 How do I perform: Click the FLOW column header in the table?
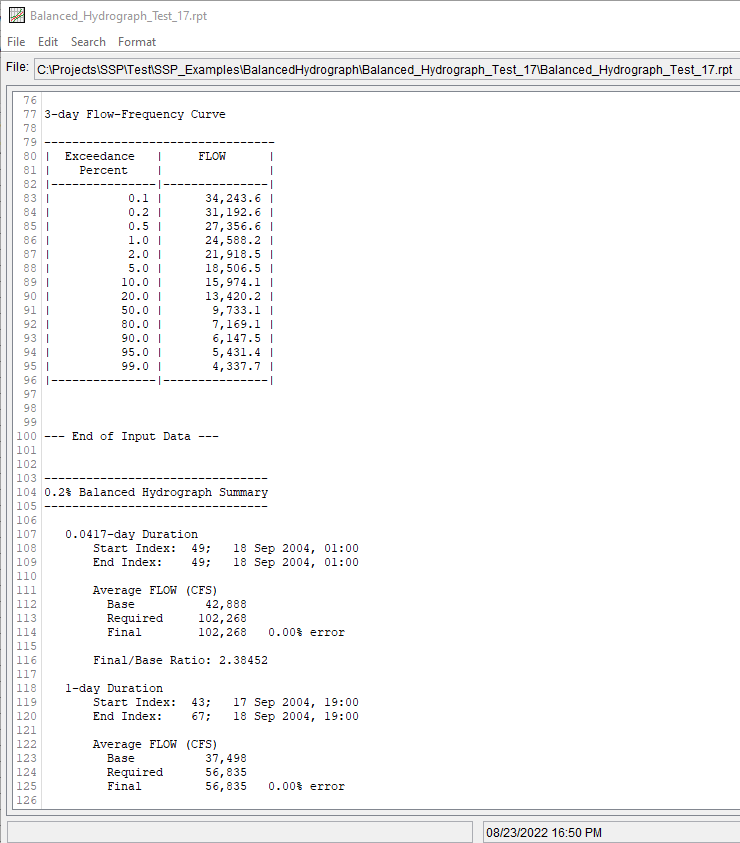[x=212, y=156]
